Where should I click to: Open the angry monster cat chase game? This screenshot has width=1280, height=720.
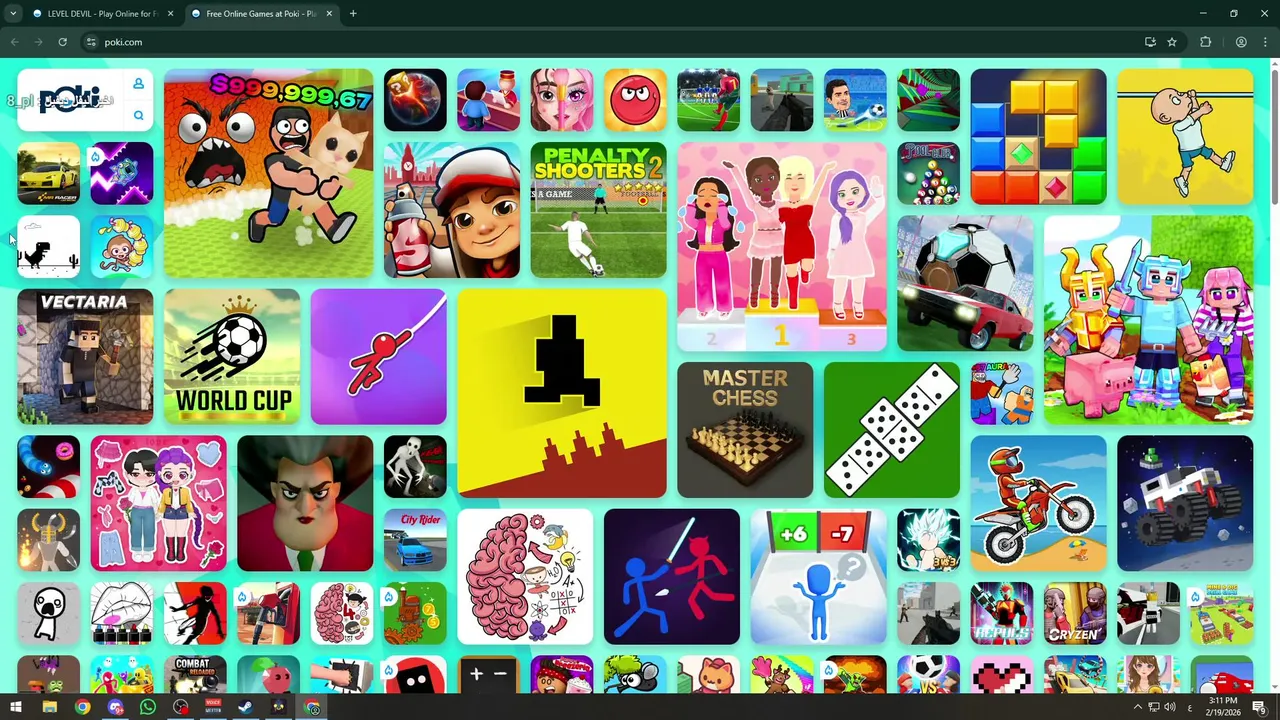click(x=268, y=173)
